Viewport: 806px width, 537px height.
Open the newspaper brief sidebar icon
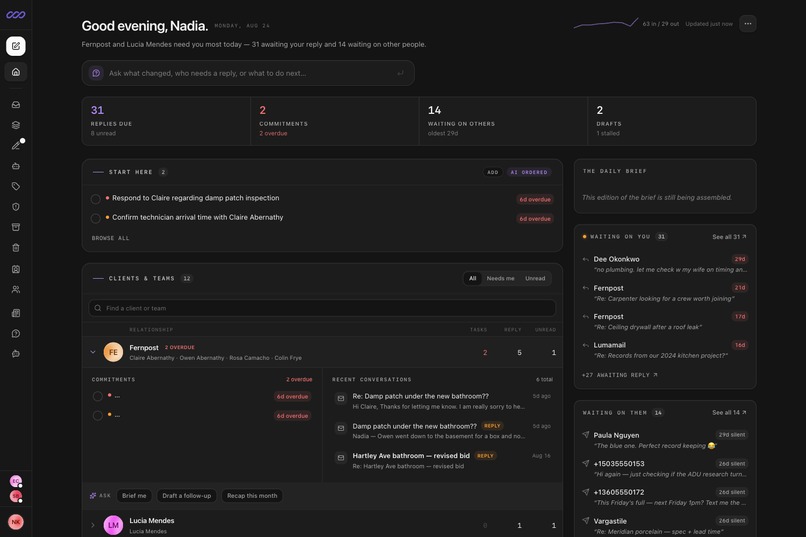coord(16,313)
